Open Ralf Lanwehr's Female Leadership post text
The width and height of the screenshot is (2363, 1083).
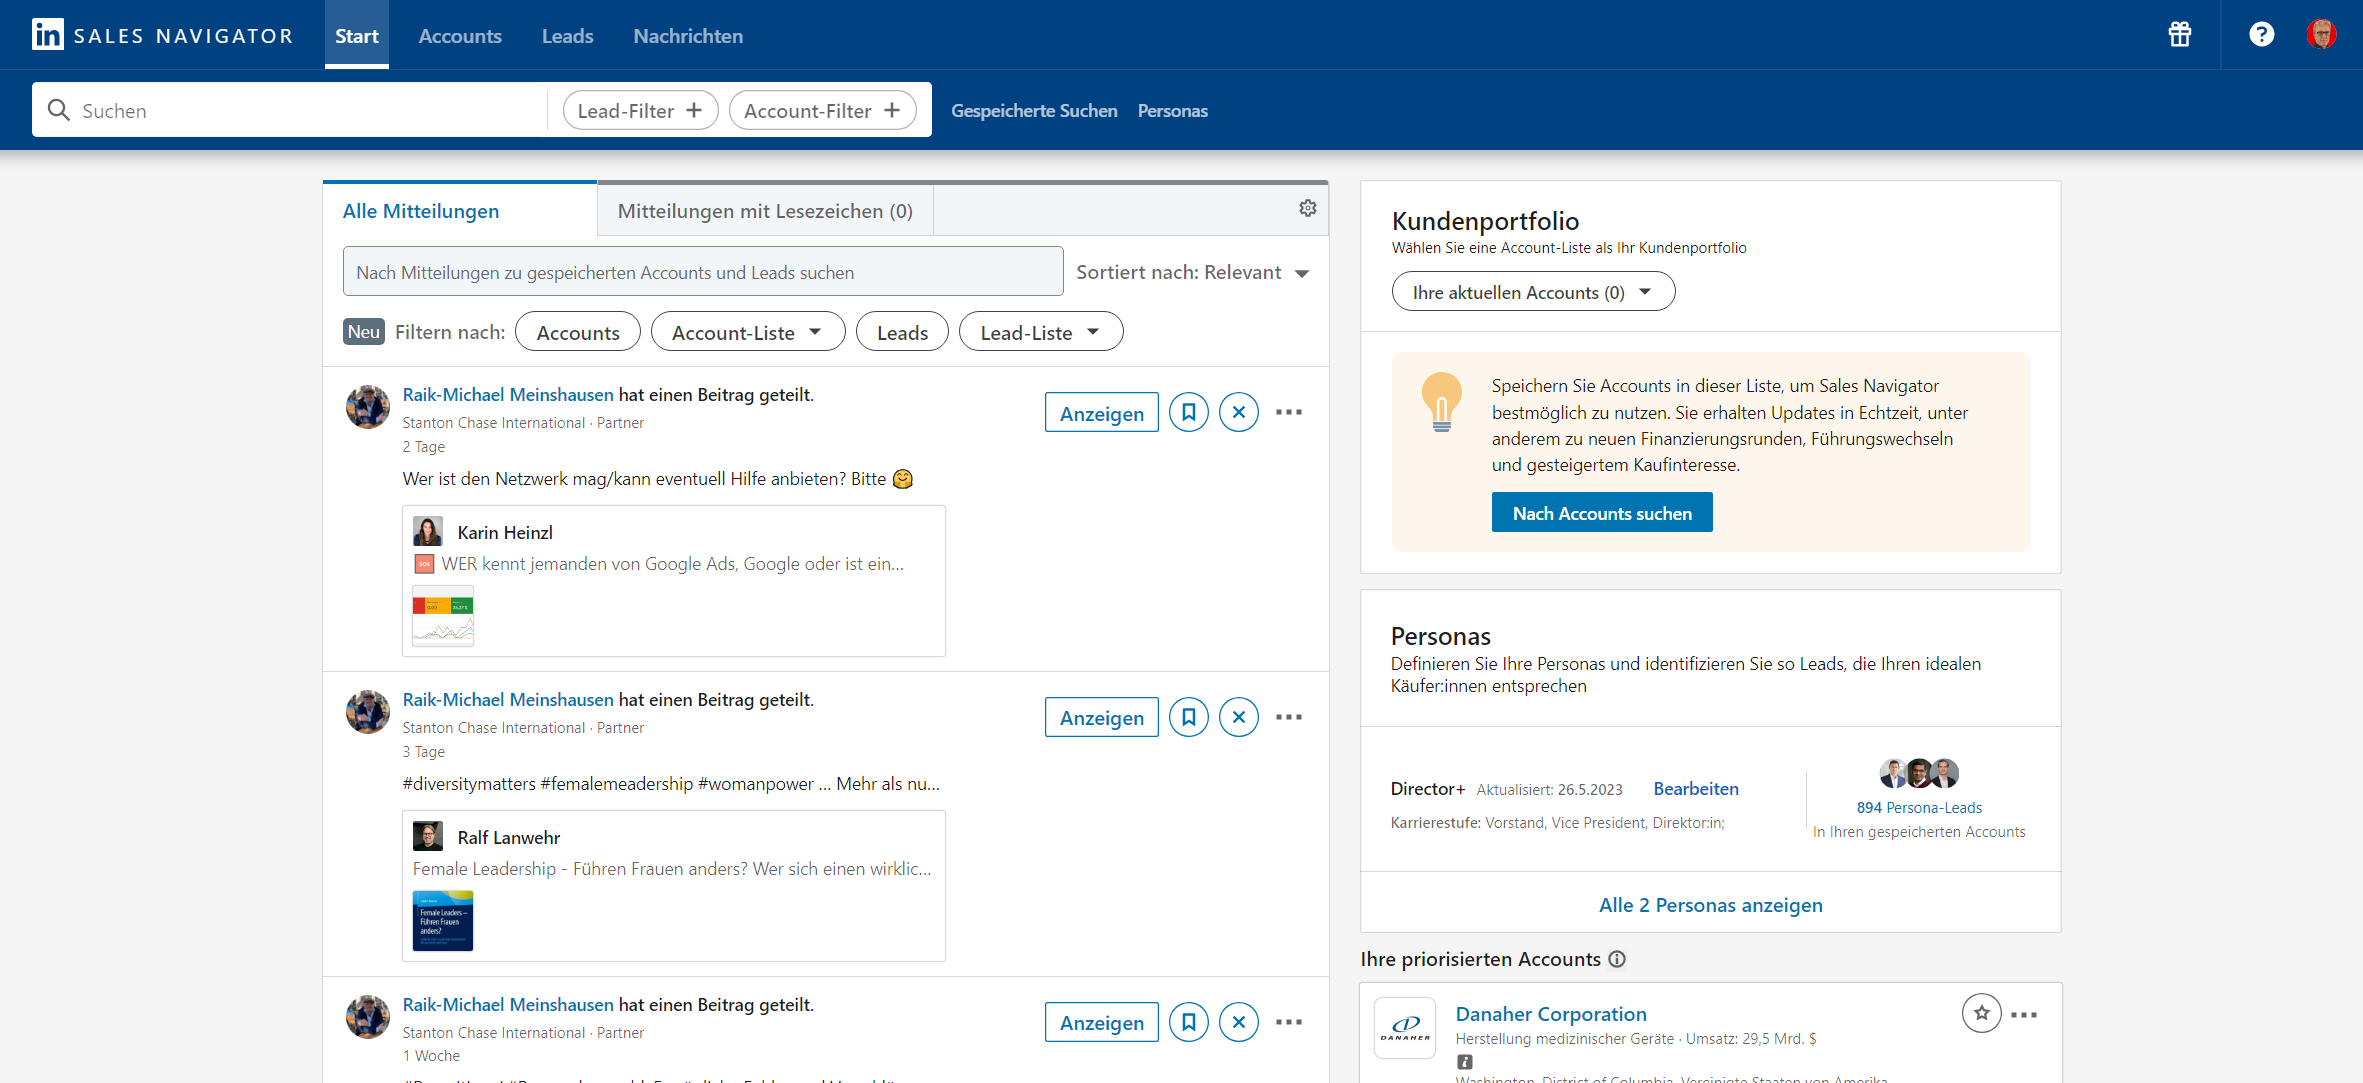click(x=672, y=868)
